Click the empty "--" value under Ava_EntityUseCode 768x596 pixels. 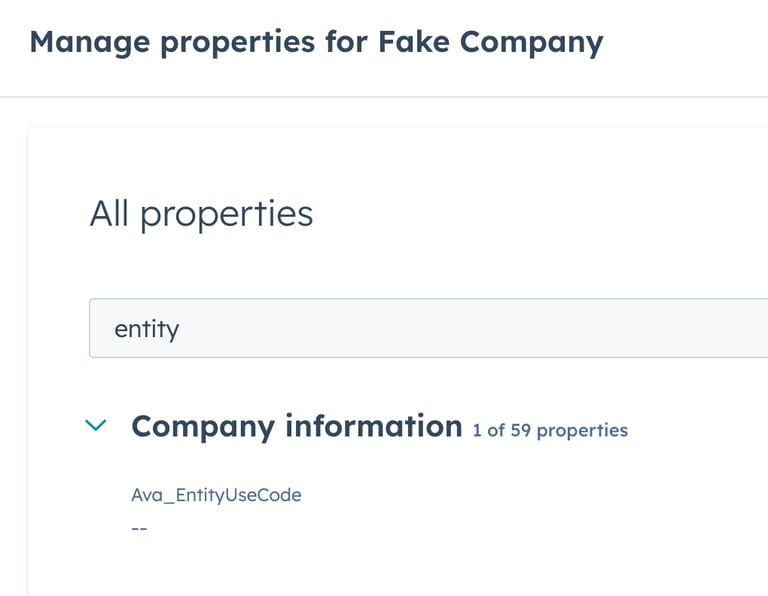pyautogui.click(x=139, y=528)
